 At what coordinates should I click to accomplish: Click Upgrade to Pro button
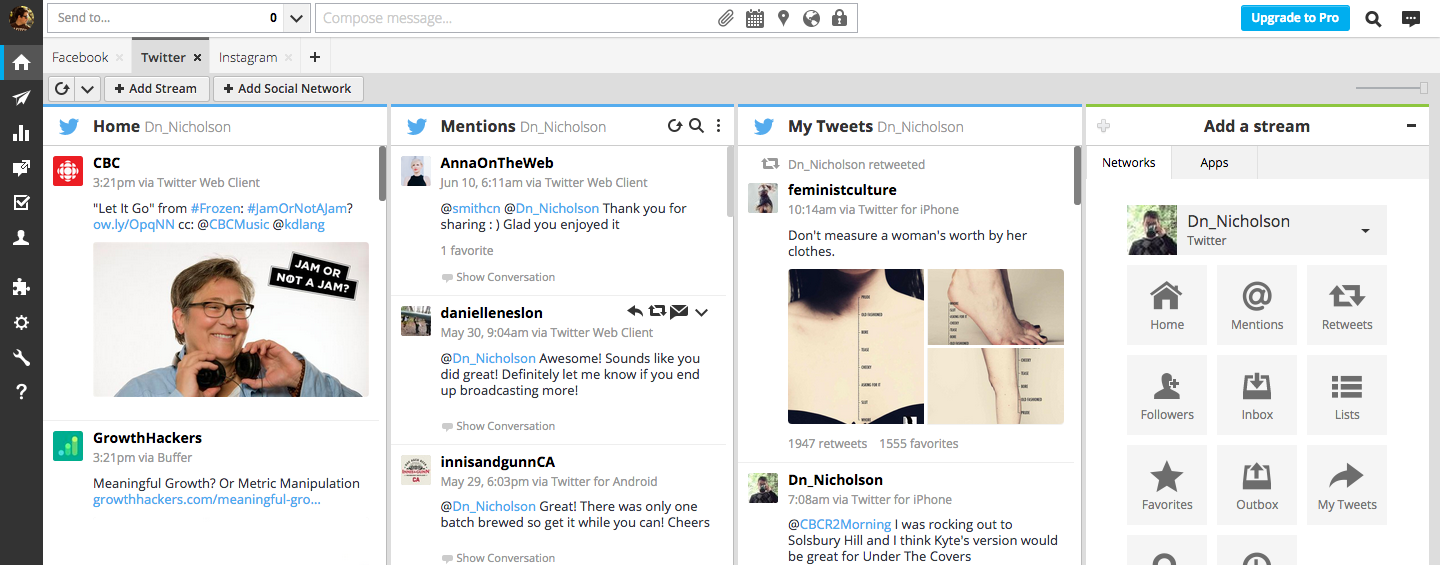point(1295,18)
